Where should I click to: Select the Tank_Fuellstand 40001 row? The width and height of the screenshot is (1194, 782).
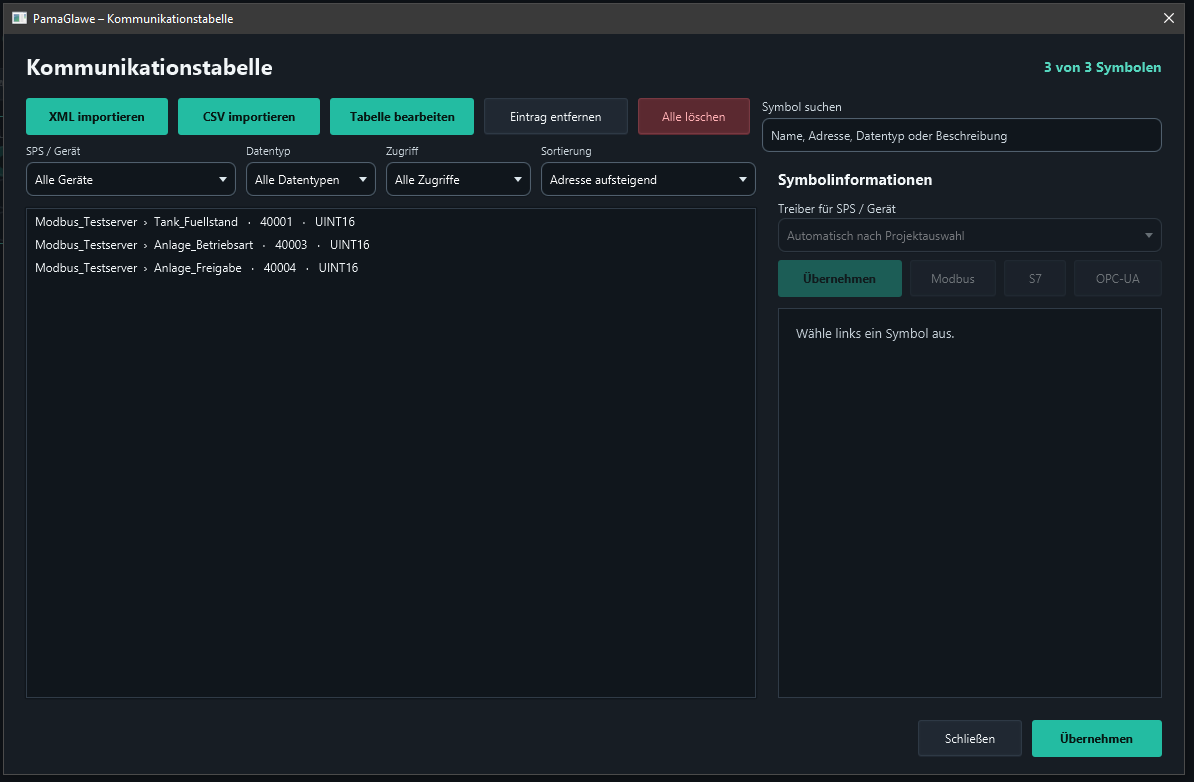click(x=391, y=222)
